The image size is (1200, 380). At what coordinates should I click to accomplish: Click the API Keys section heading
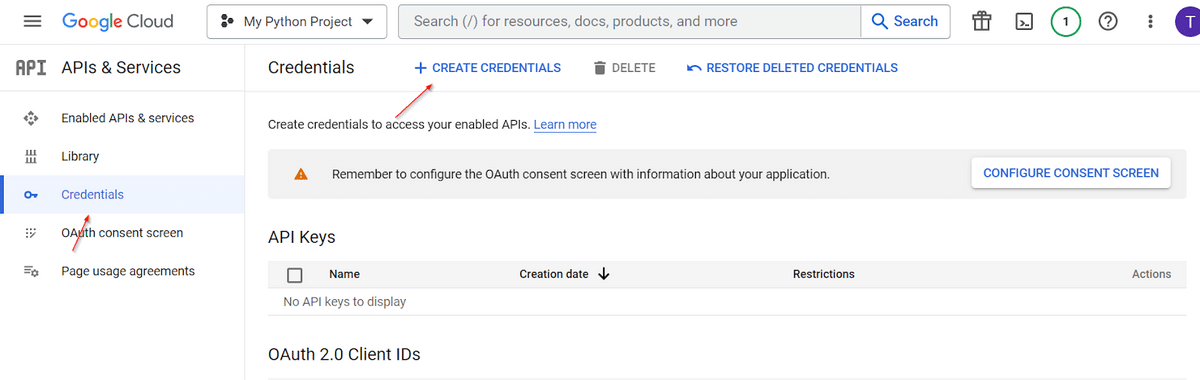point(302,237)
